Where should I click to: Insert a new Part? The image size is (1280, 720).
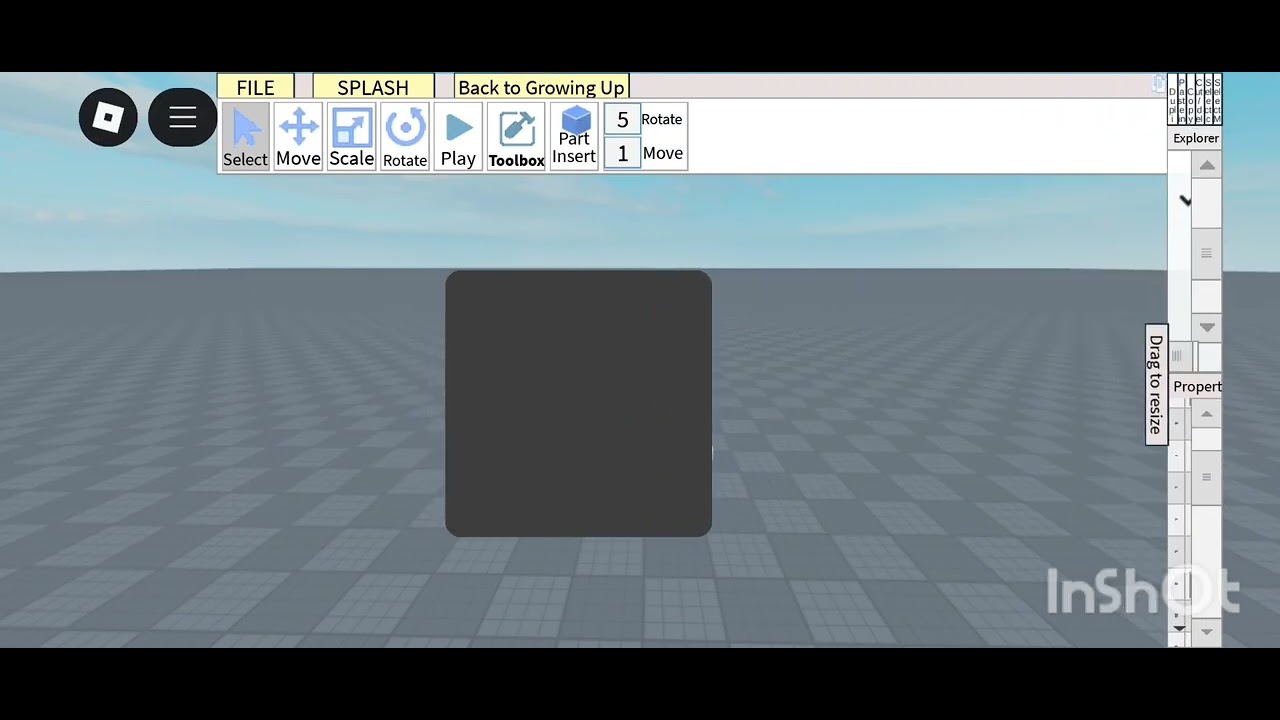574,136
